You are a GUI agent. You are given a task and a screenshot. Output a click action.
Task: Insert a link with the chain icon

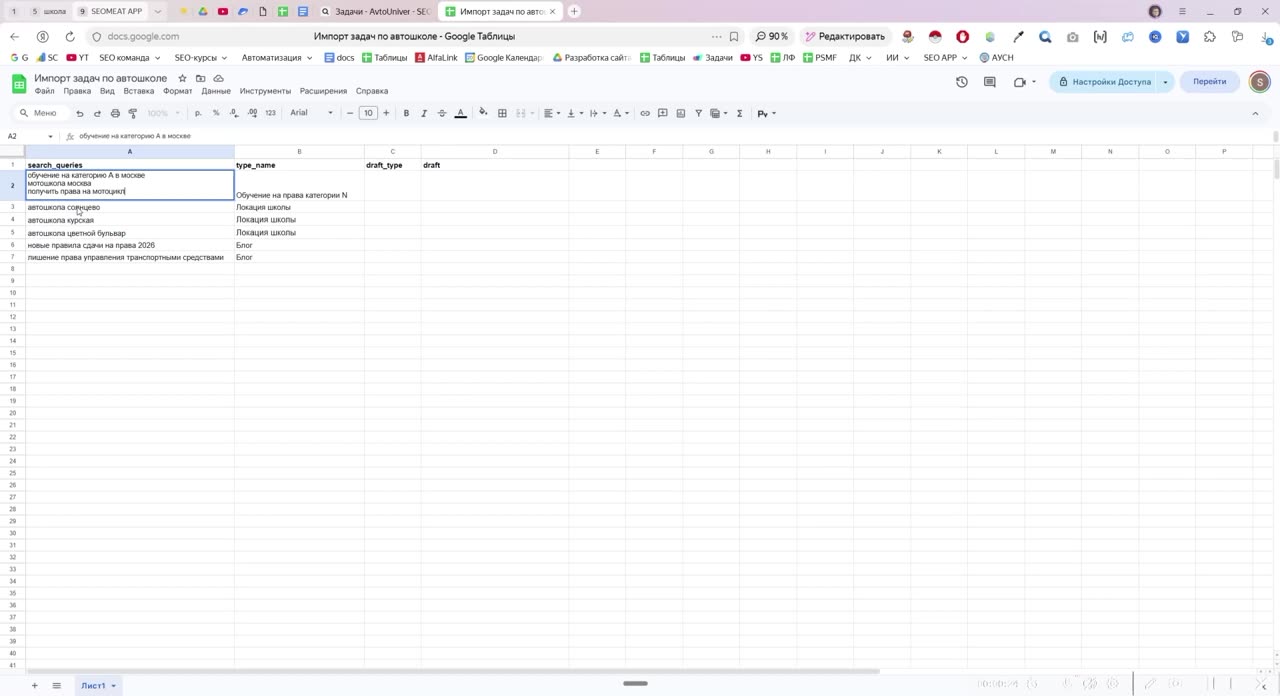[x=645, y=113]
